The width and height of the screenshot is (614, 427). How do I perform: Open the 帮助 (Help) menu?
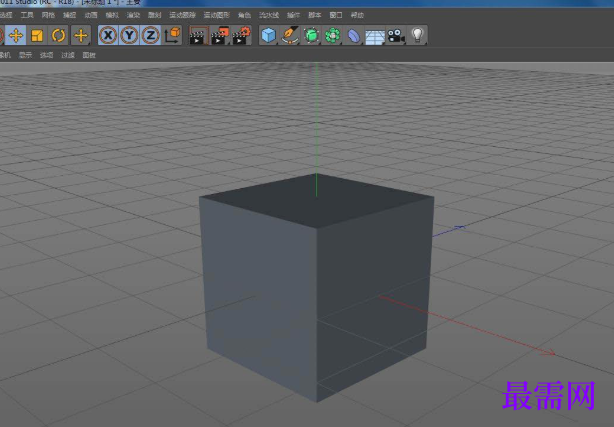[x=357, y=15]
